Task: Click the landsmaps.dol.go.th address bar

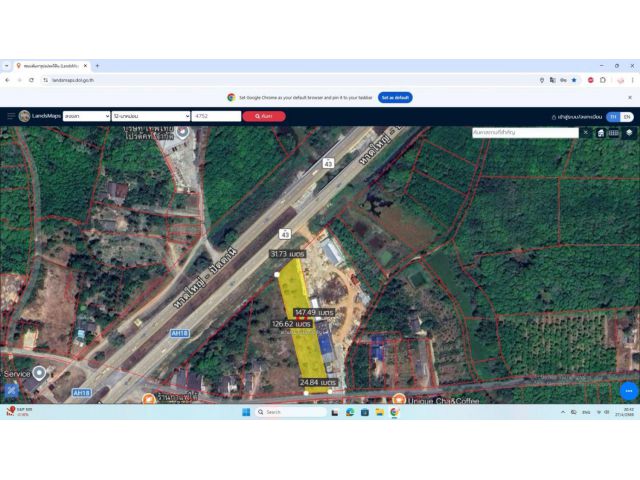Action: click(286, 80)
